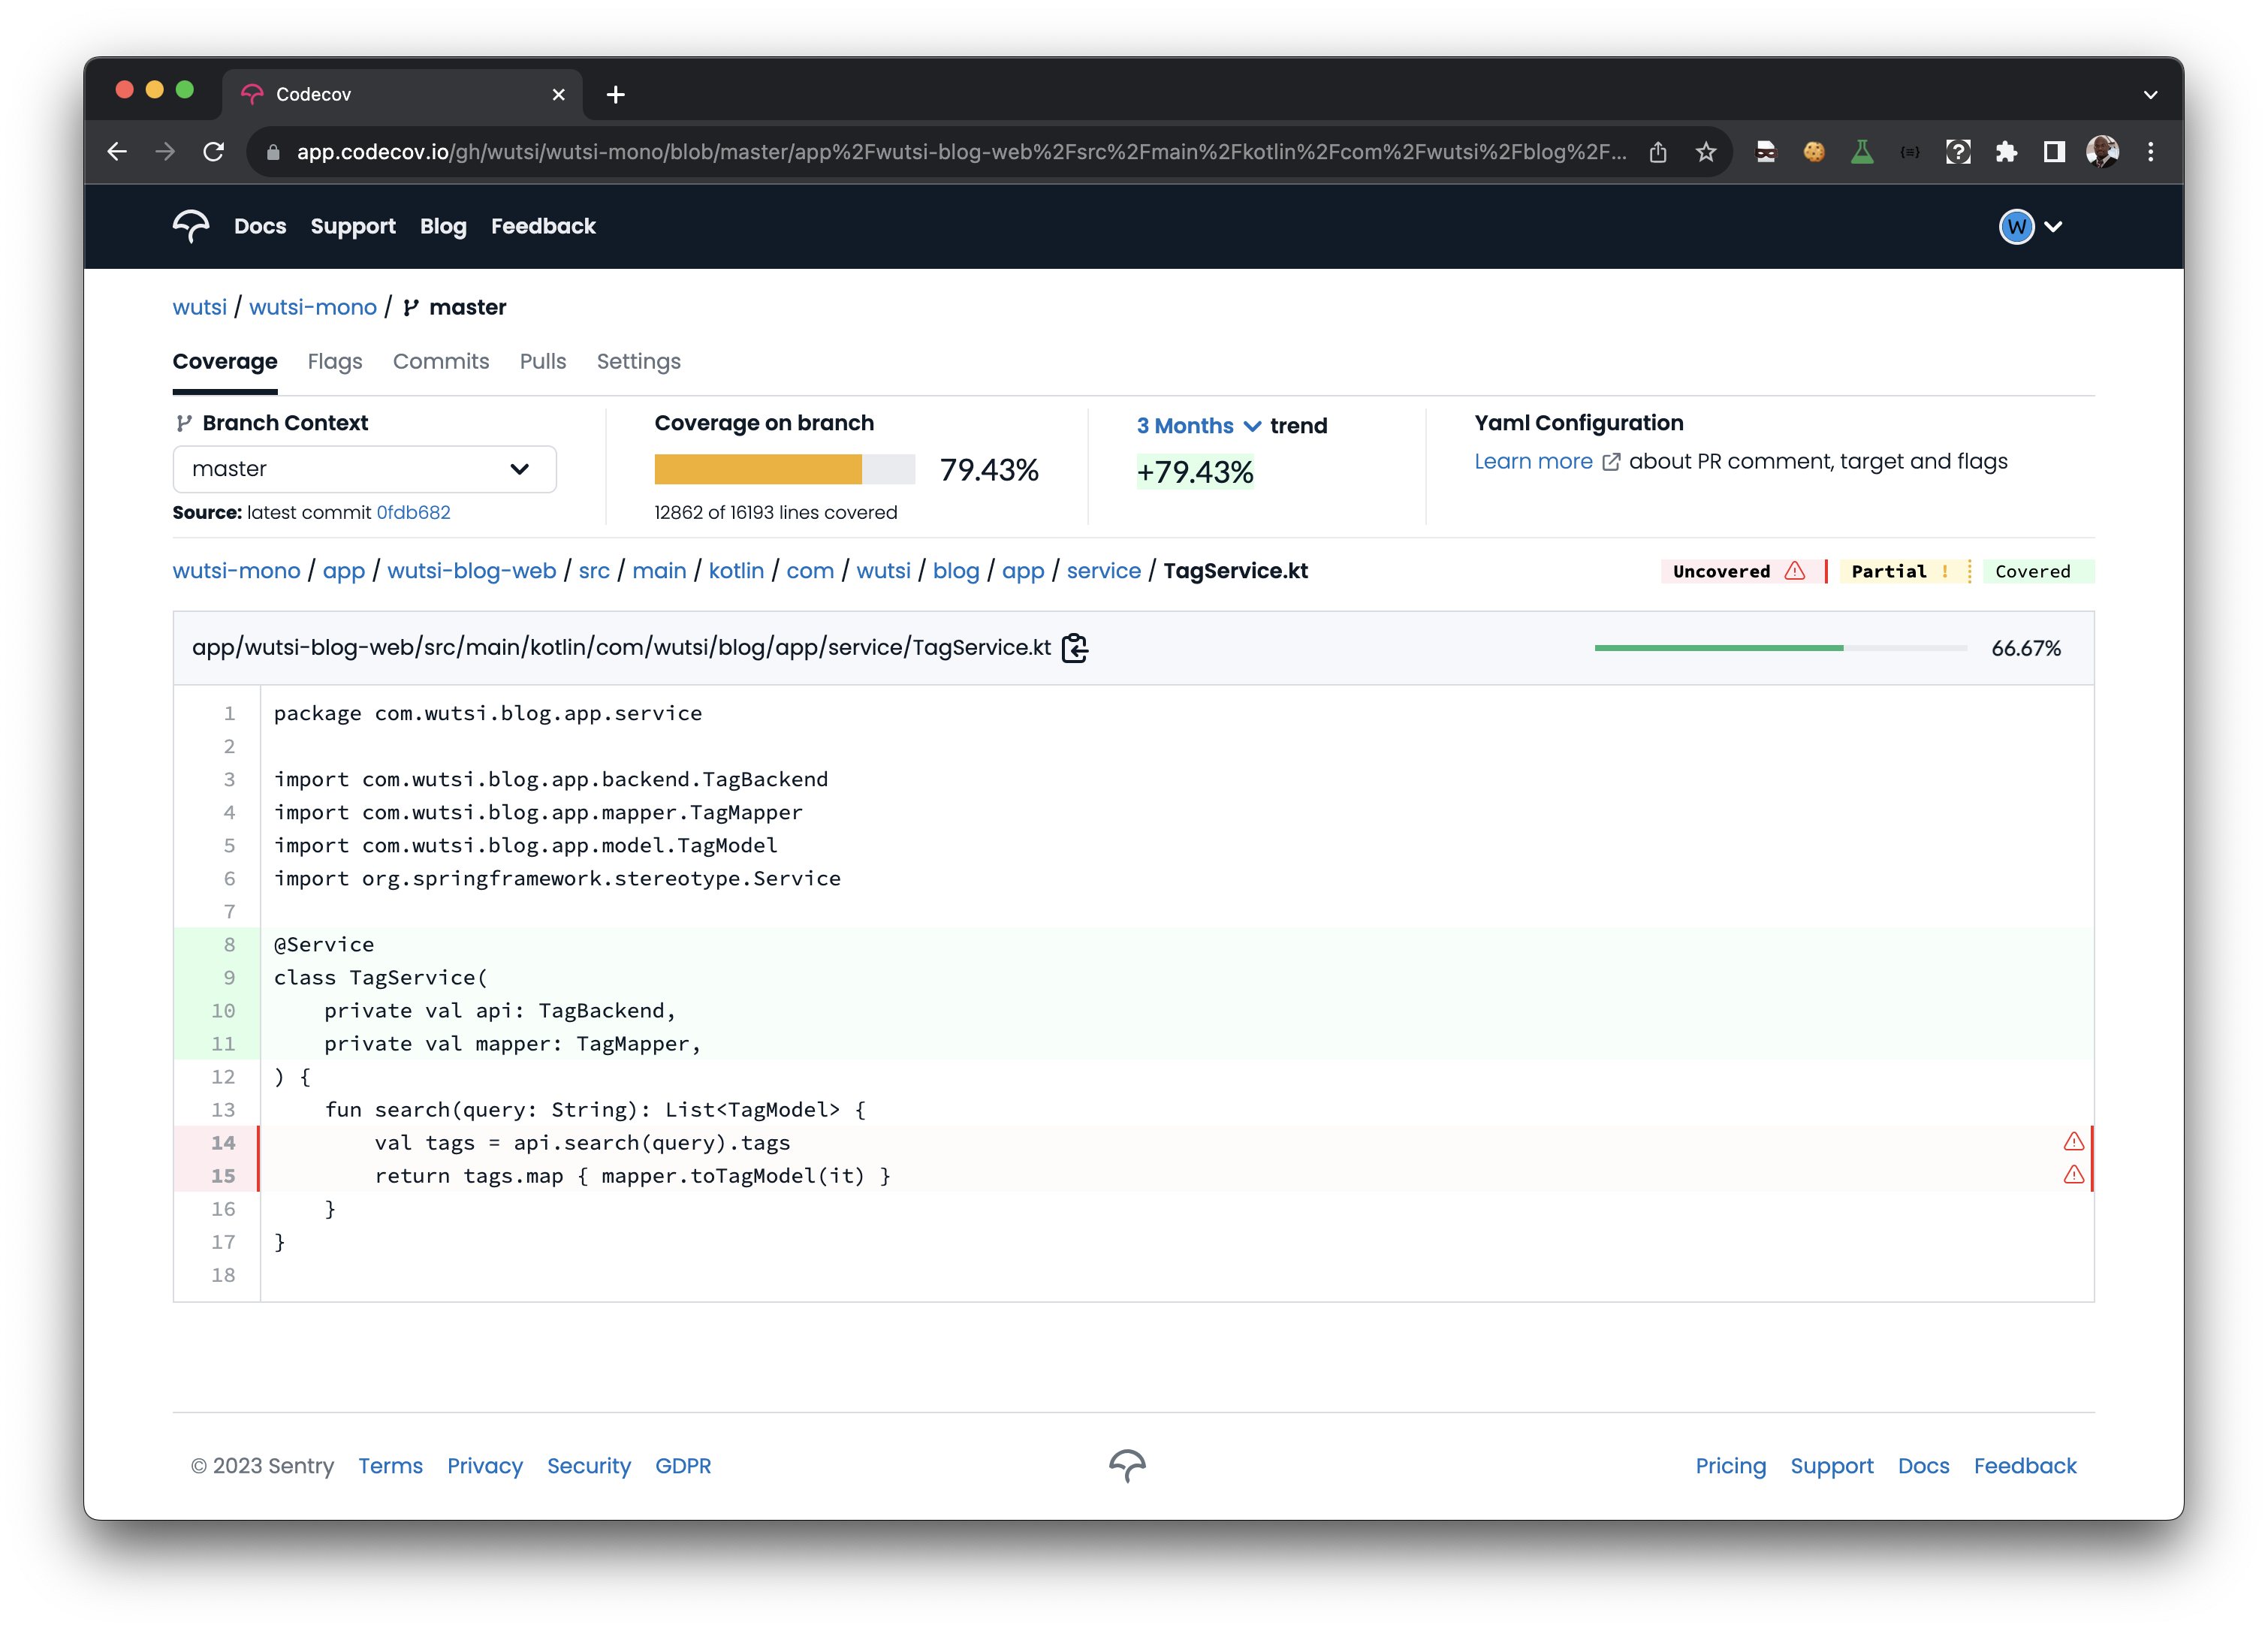Bookmark this page with the star icon
Image resolution: width=2268 pixels, height=1631 pixels.
tap(1706, 152)
